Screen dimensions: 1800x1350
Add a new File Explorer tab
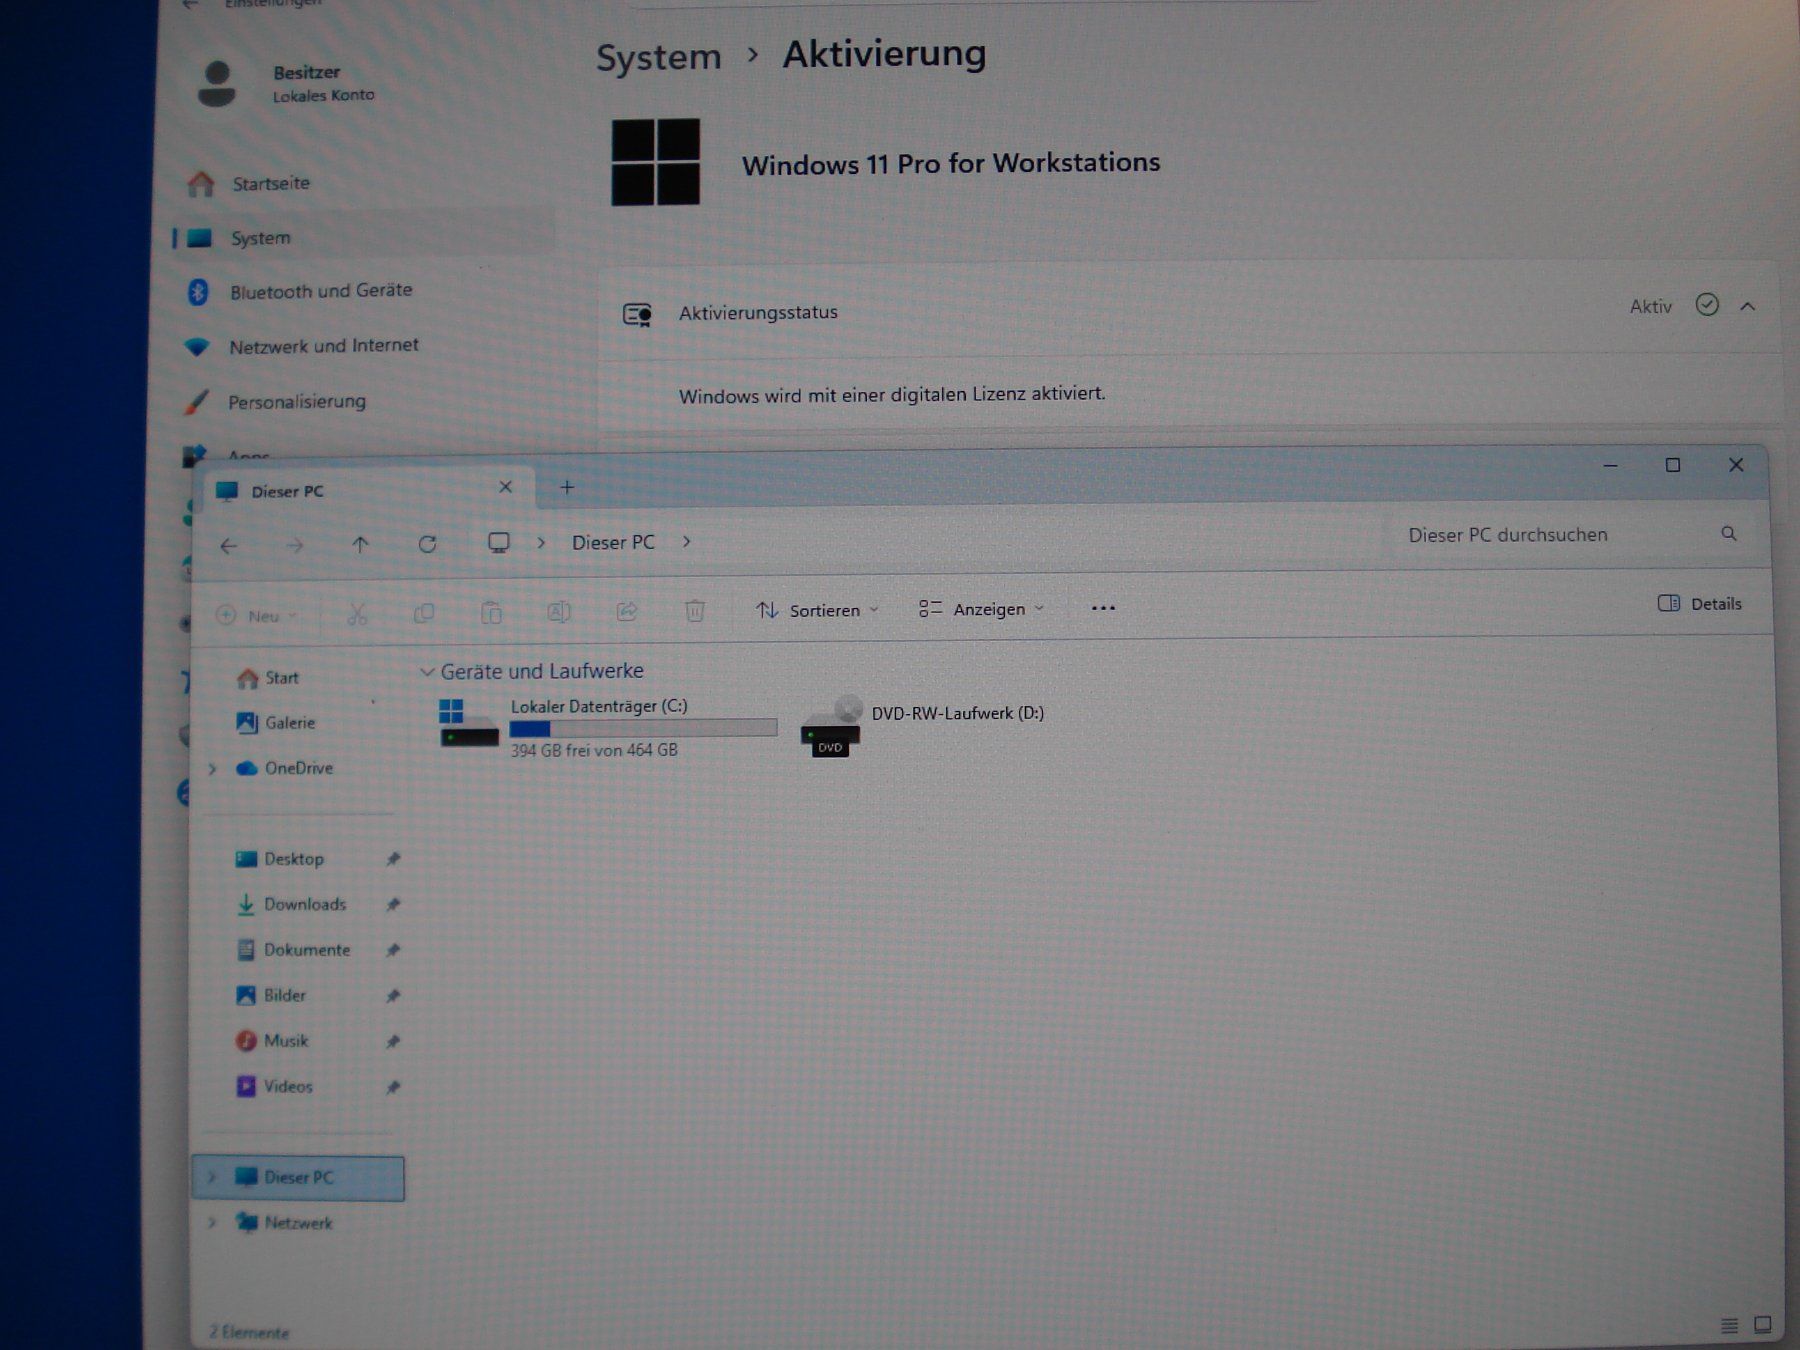[567, 487]
